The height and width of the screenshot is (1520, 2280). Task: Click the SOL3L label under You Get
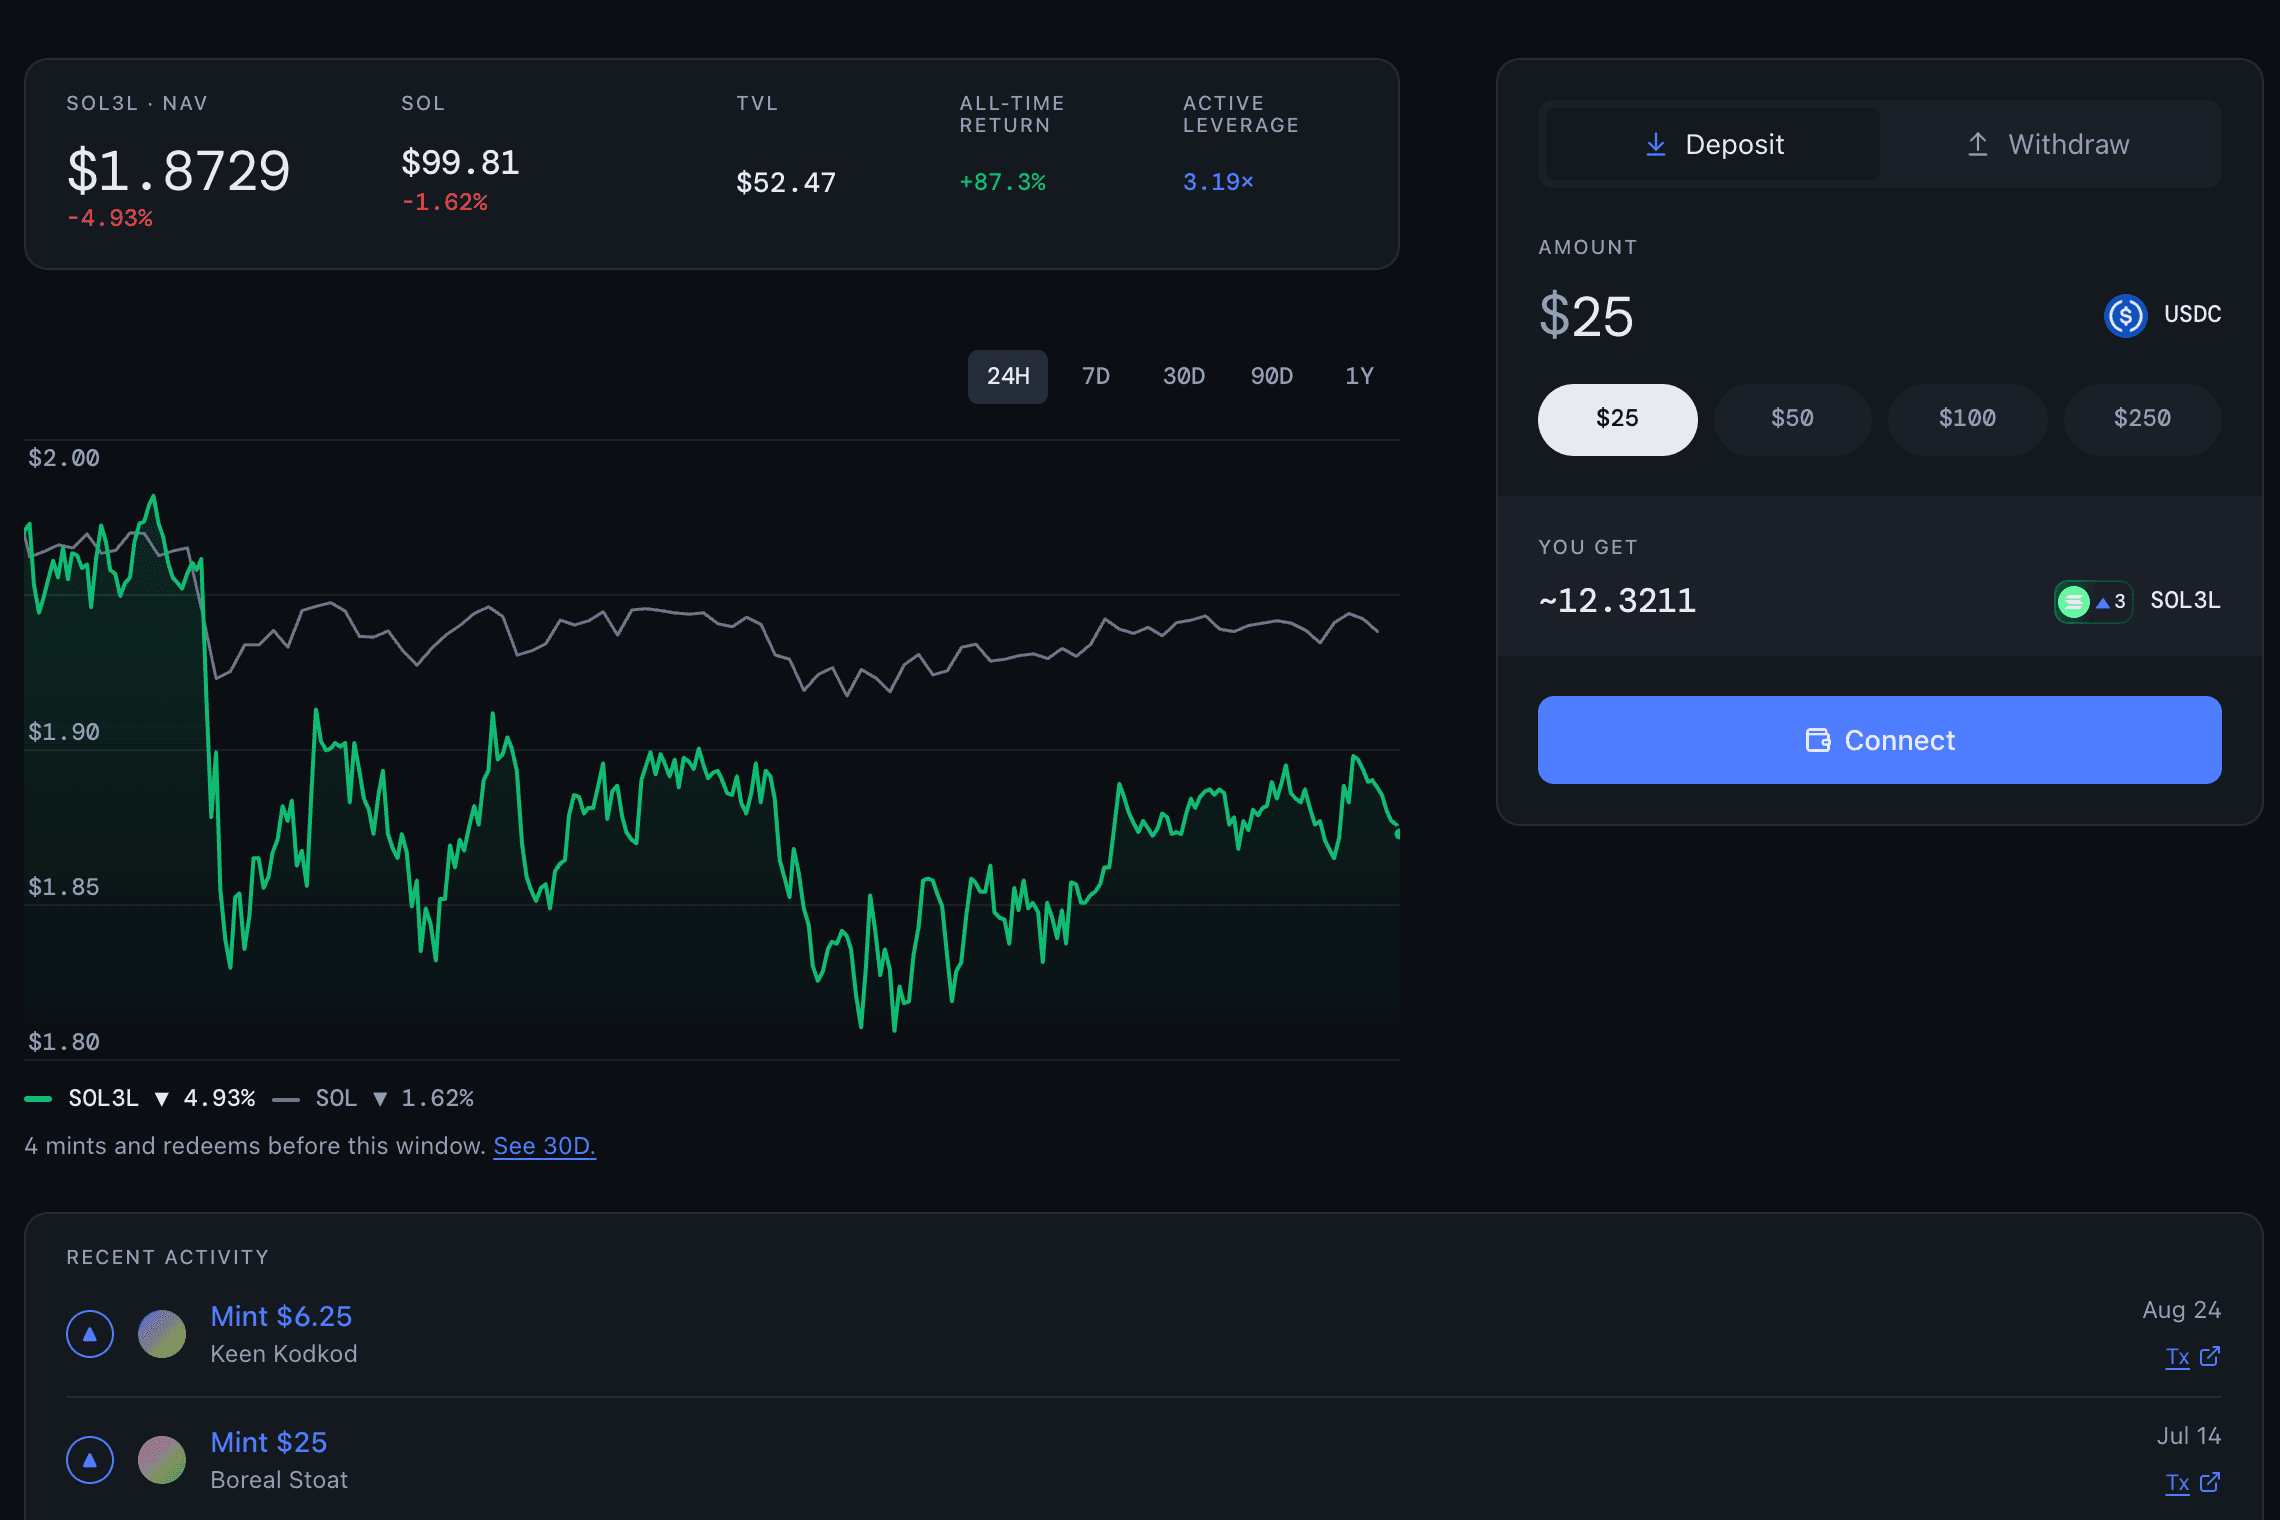2185,600
